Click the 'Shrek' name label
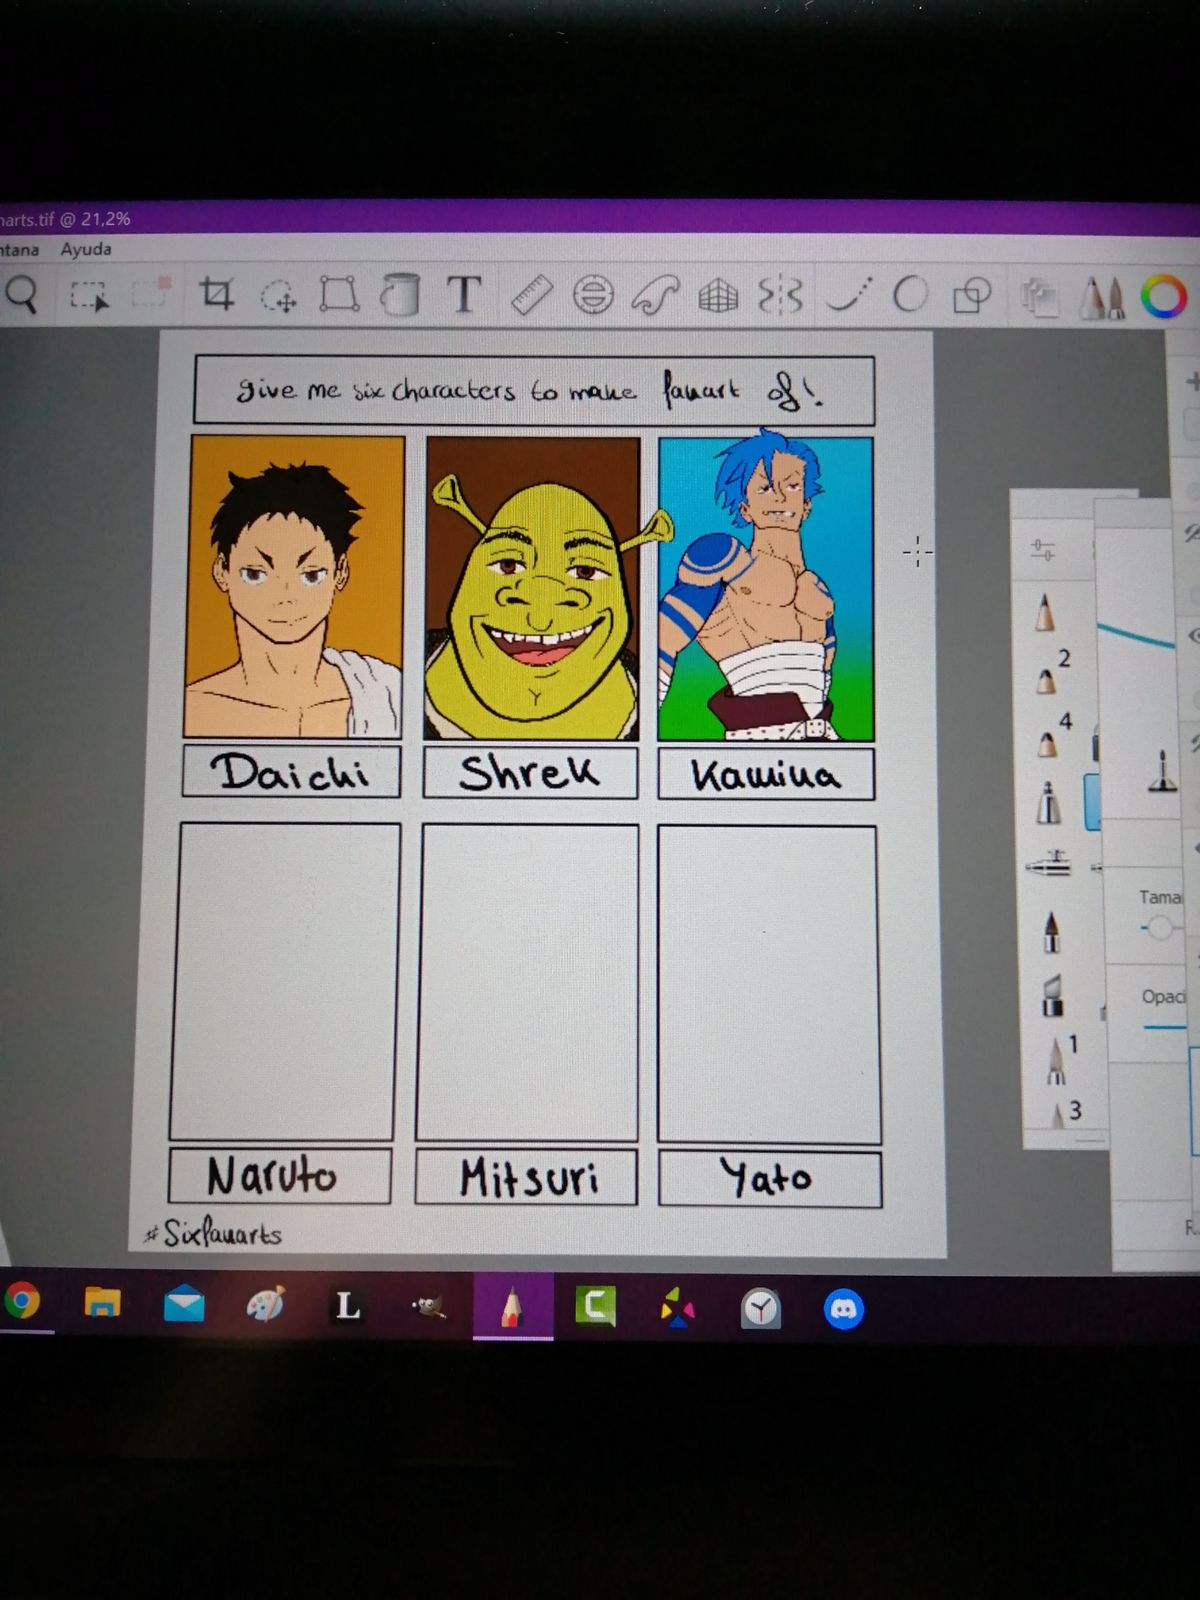The image size is (1200, 1600). click(x=530, y=773)
